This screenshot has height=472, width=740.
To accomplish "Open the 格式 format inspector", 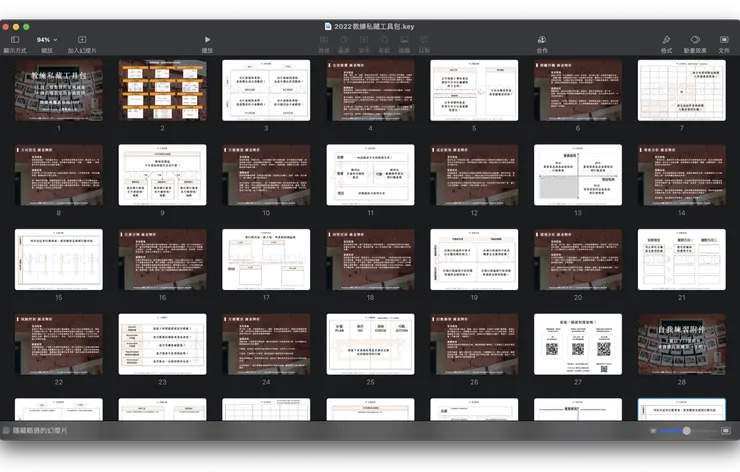I will (x=666, y=40).
